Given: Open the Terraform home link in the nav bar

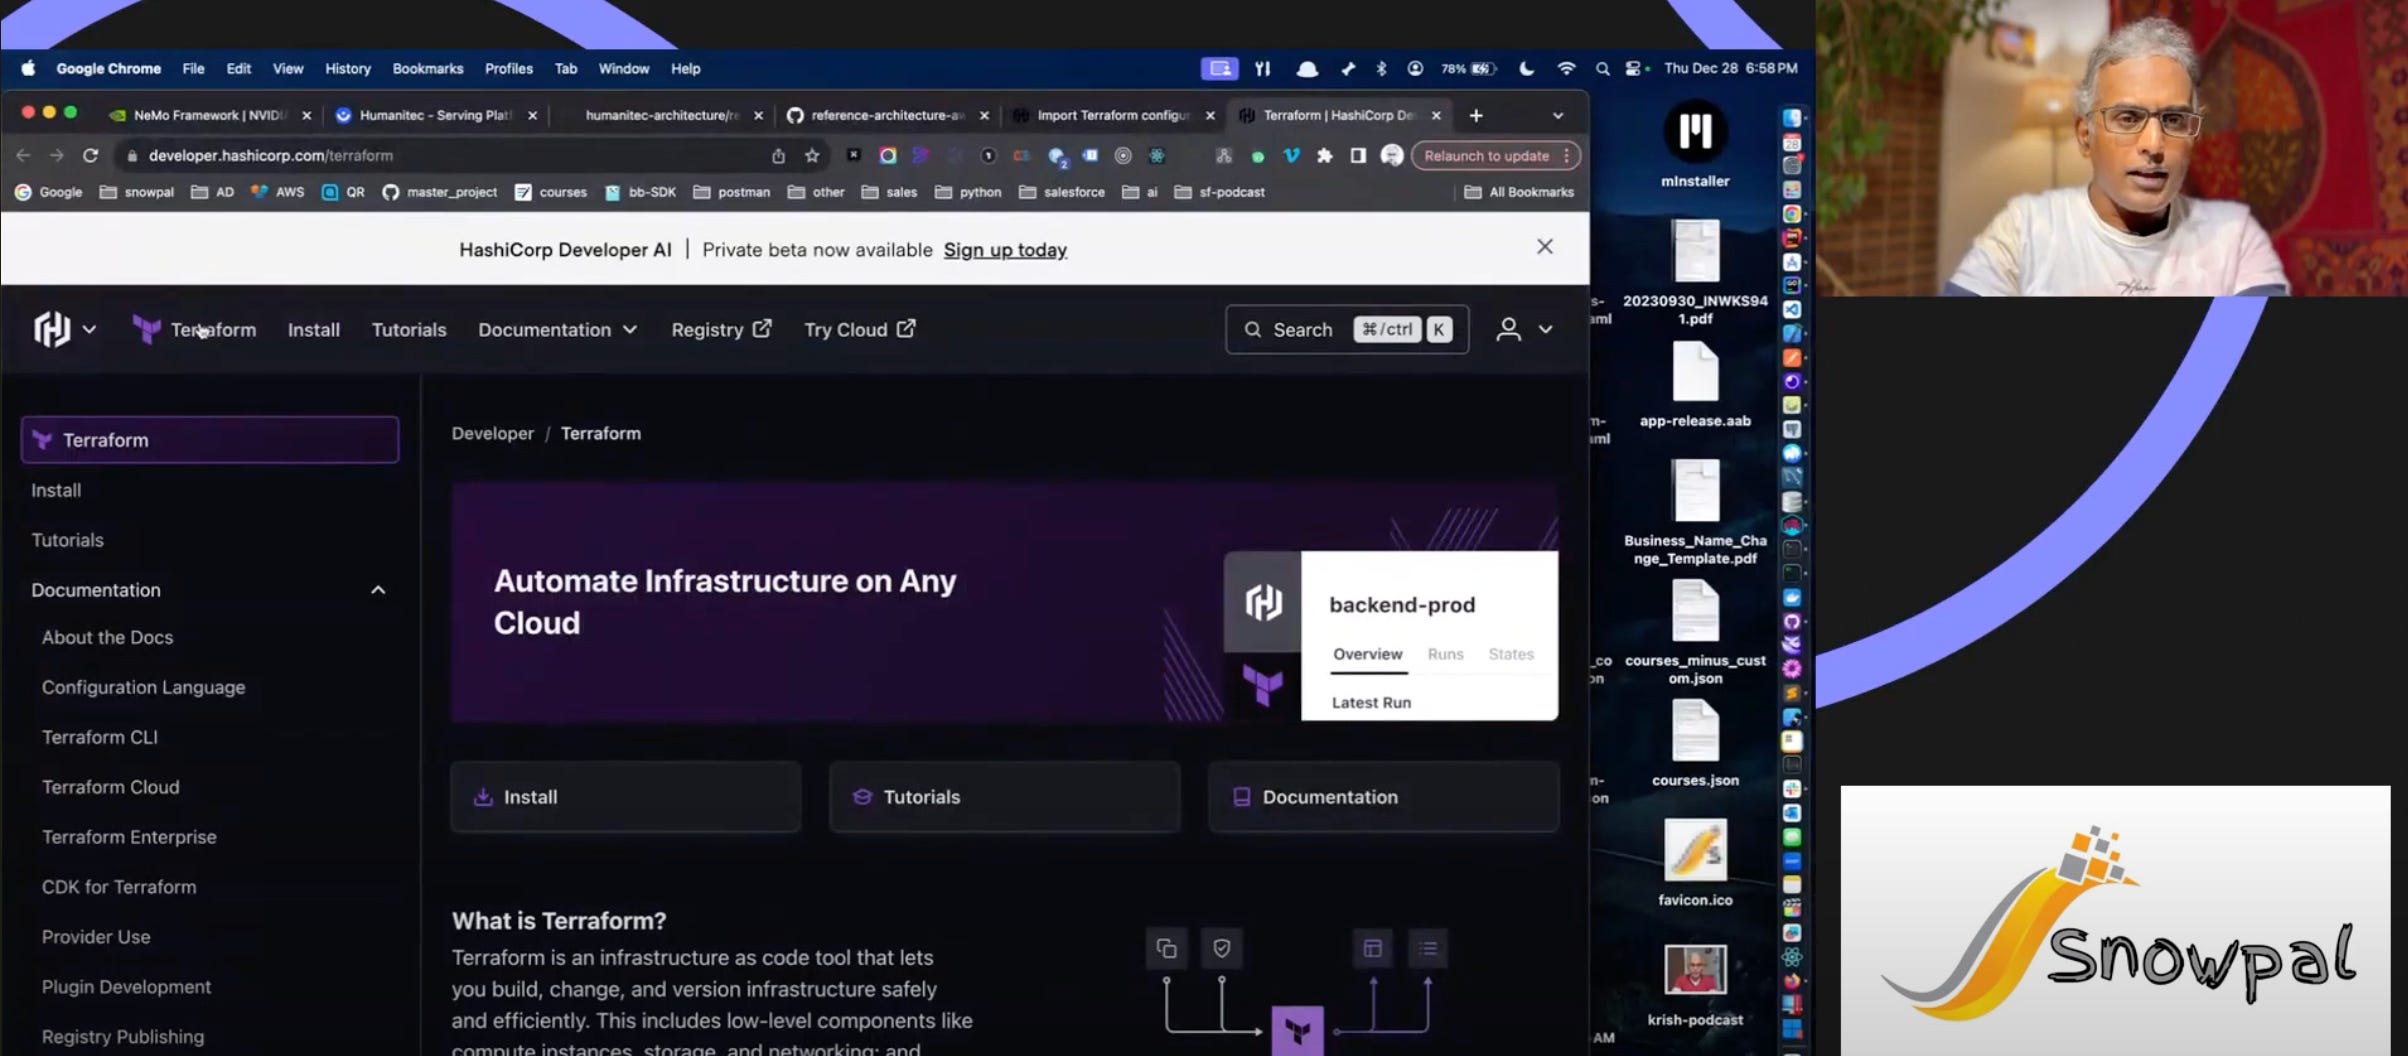Looking at the screenshot, I should click(195, 330).
